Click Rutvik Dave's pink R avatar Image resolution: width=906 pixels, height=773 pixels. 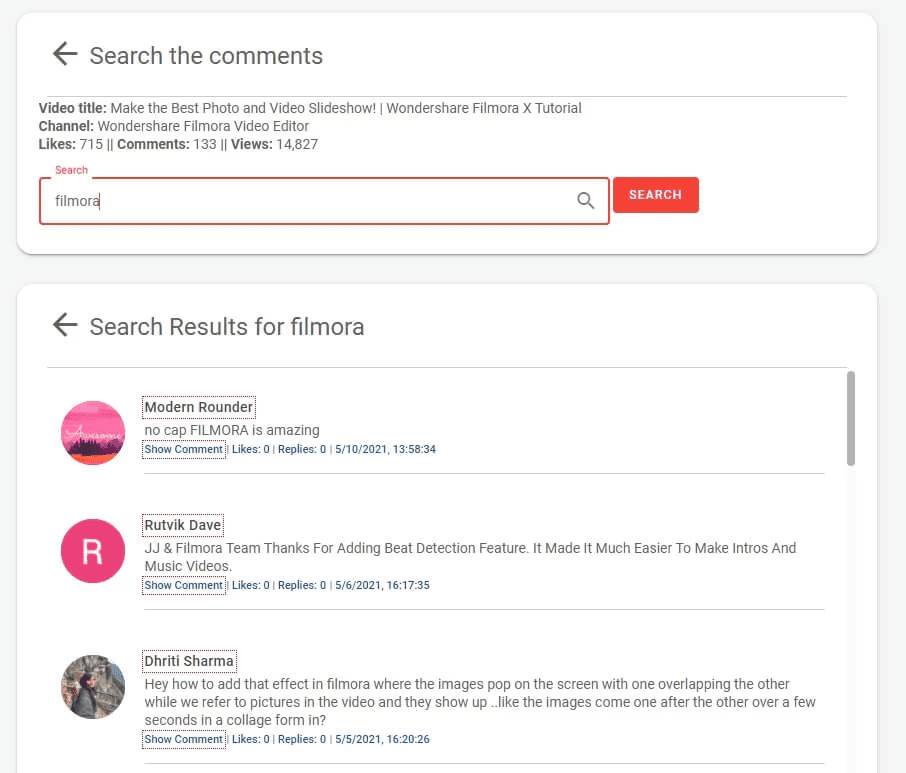tap(93, 551)
